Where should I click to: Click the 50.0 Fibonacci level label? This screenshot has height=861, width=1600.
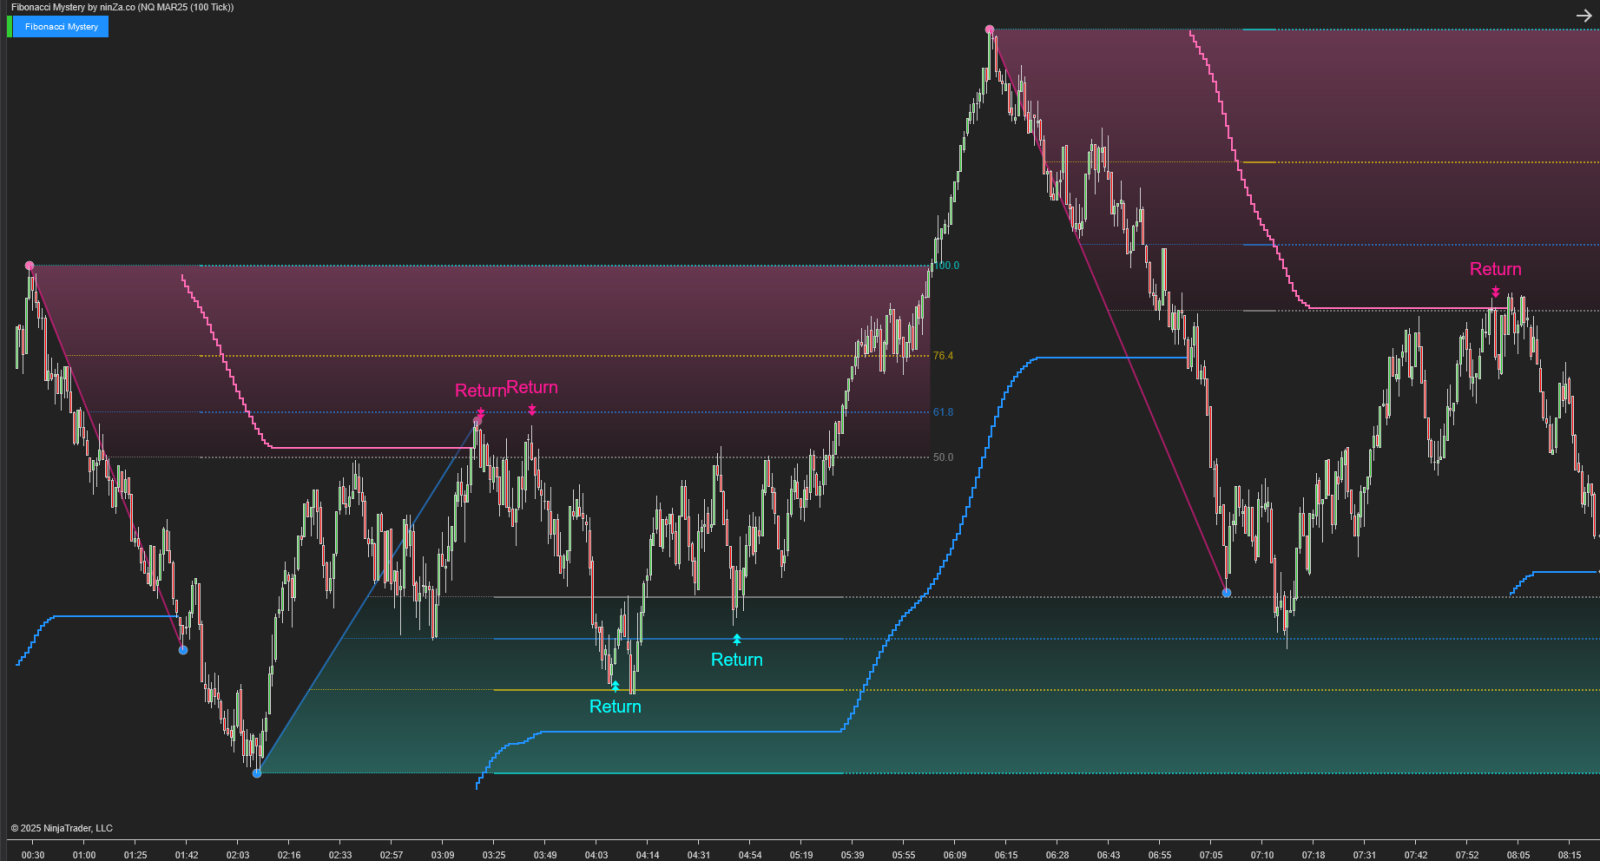point(943,457)
